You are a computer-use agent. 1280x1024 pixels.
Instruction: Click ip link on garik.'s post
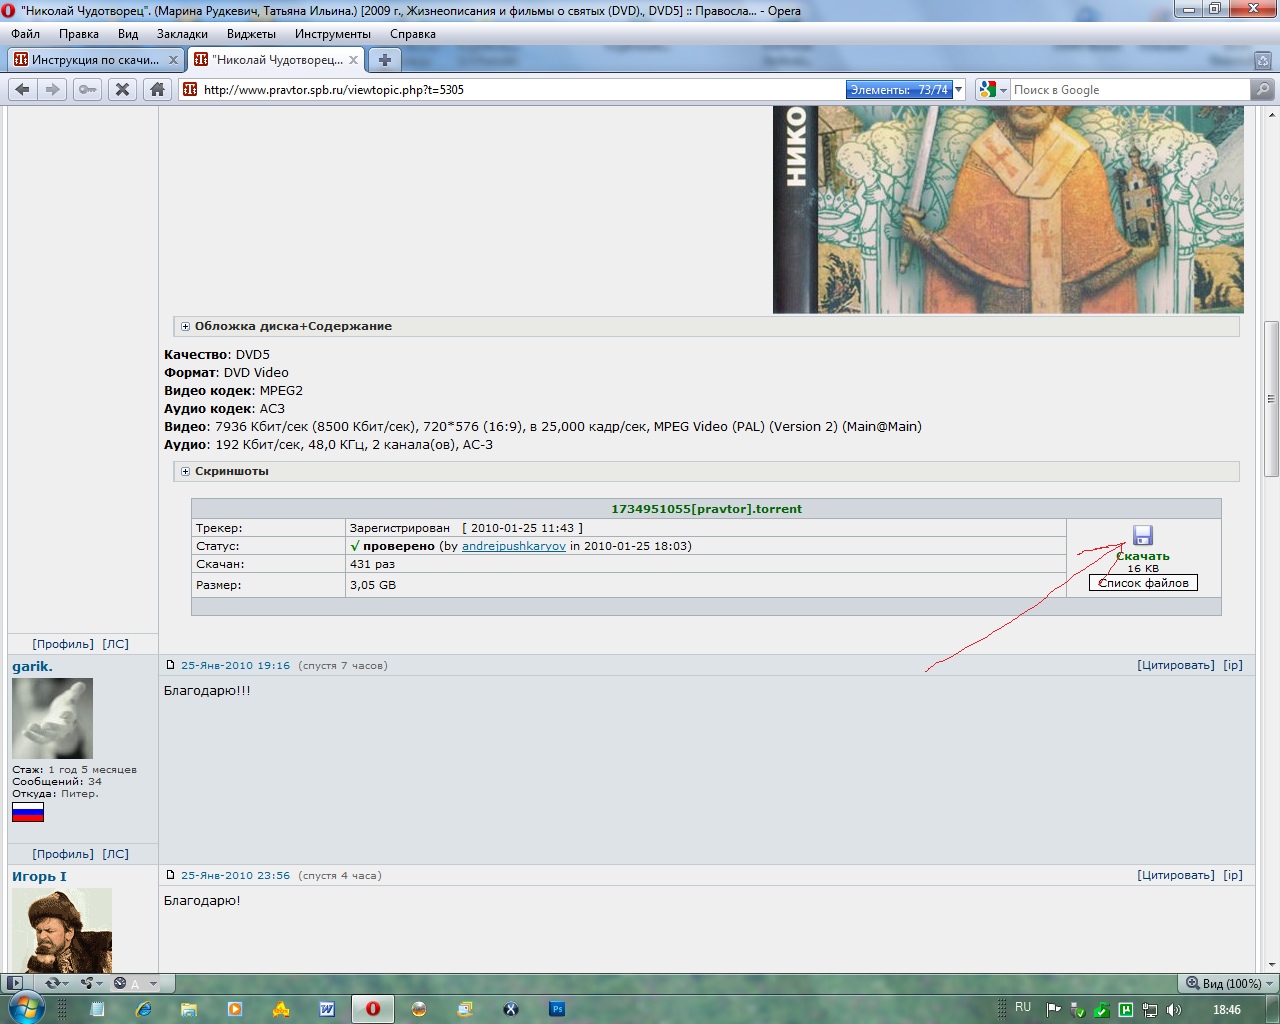click(1233, 665)
